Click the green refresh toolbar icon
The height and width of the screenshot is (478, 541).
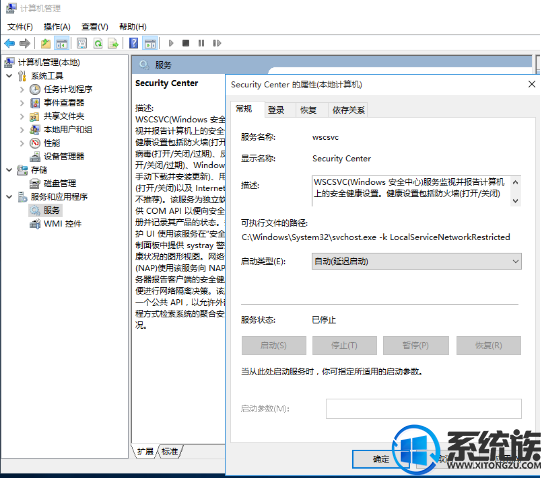[98, 43]
